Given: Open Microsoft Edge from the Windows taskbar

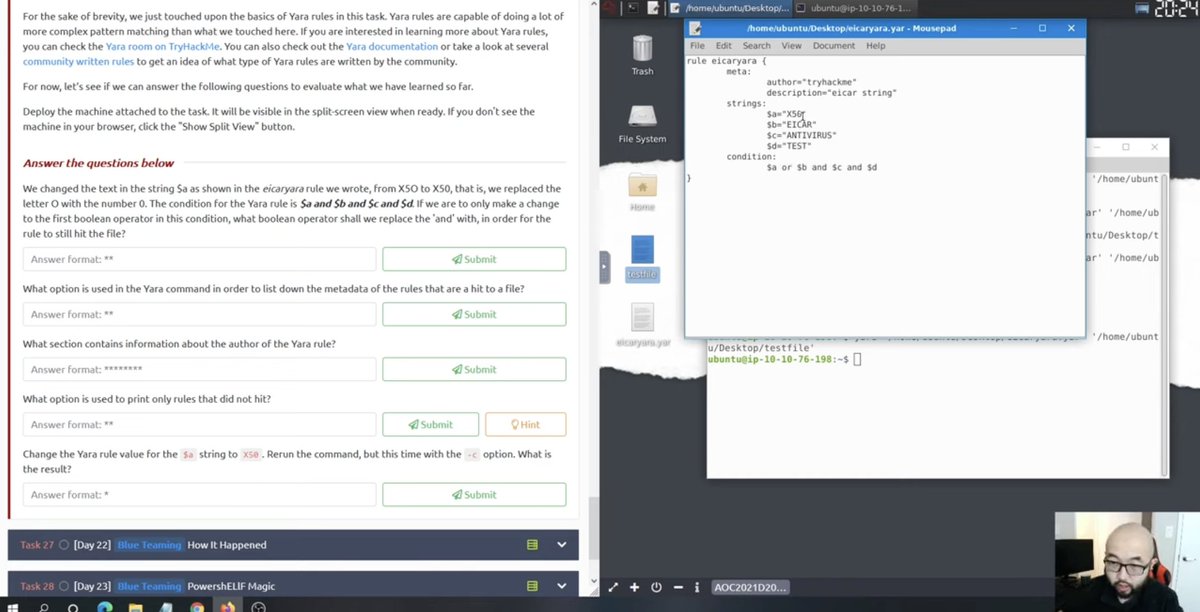Looking at the screenshot, I should 104,606.
